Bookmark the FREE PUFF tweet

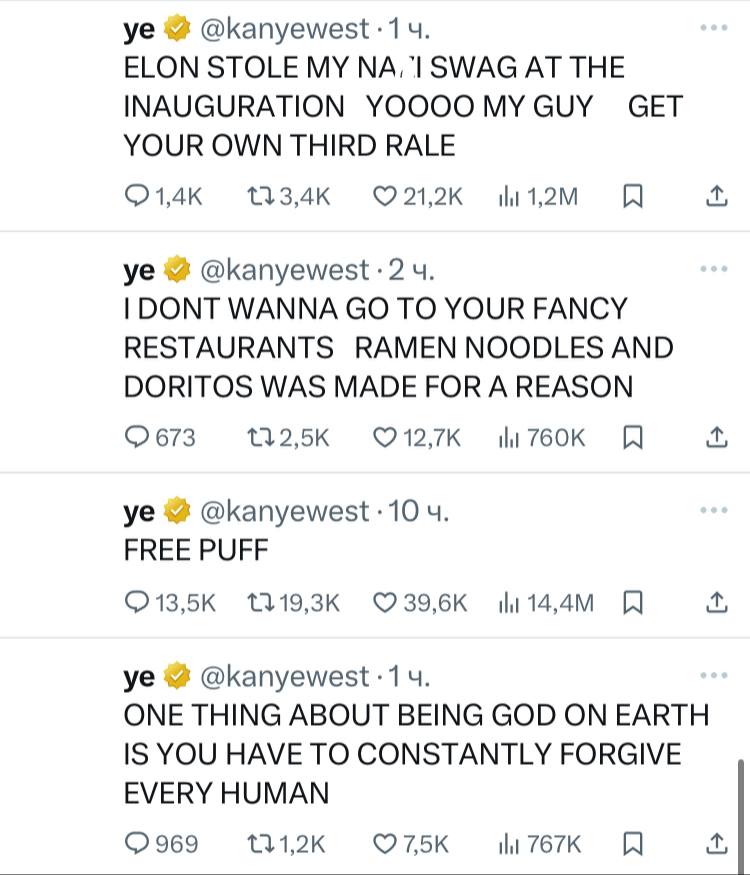pos(632,602)
